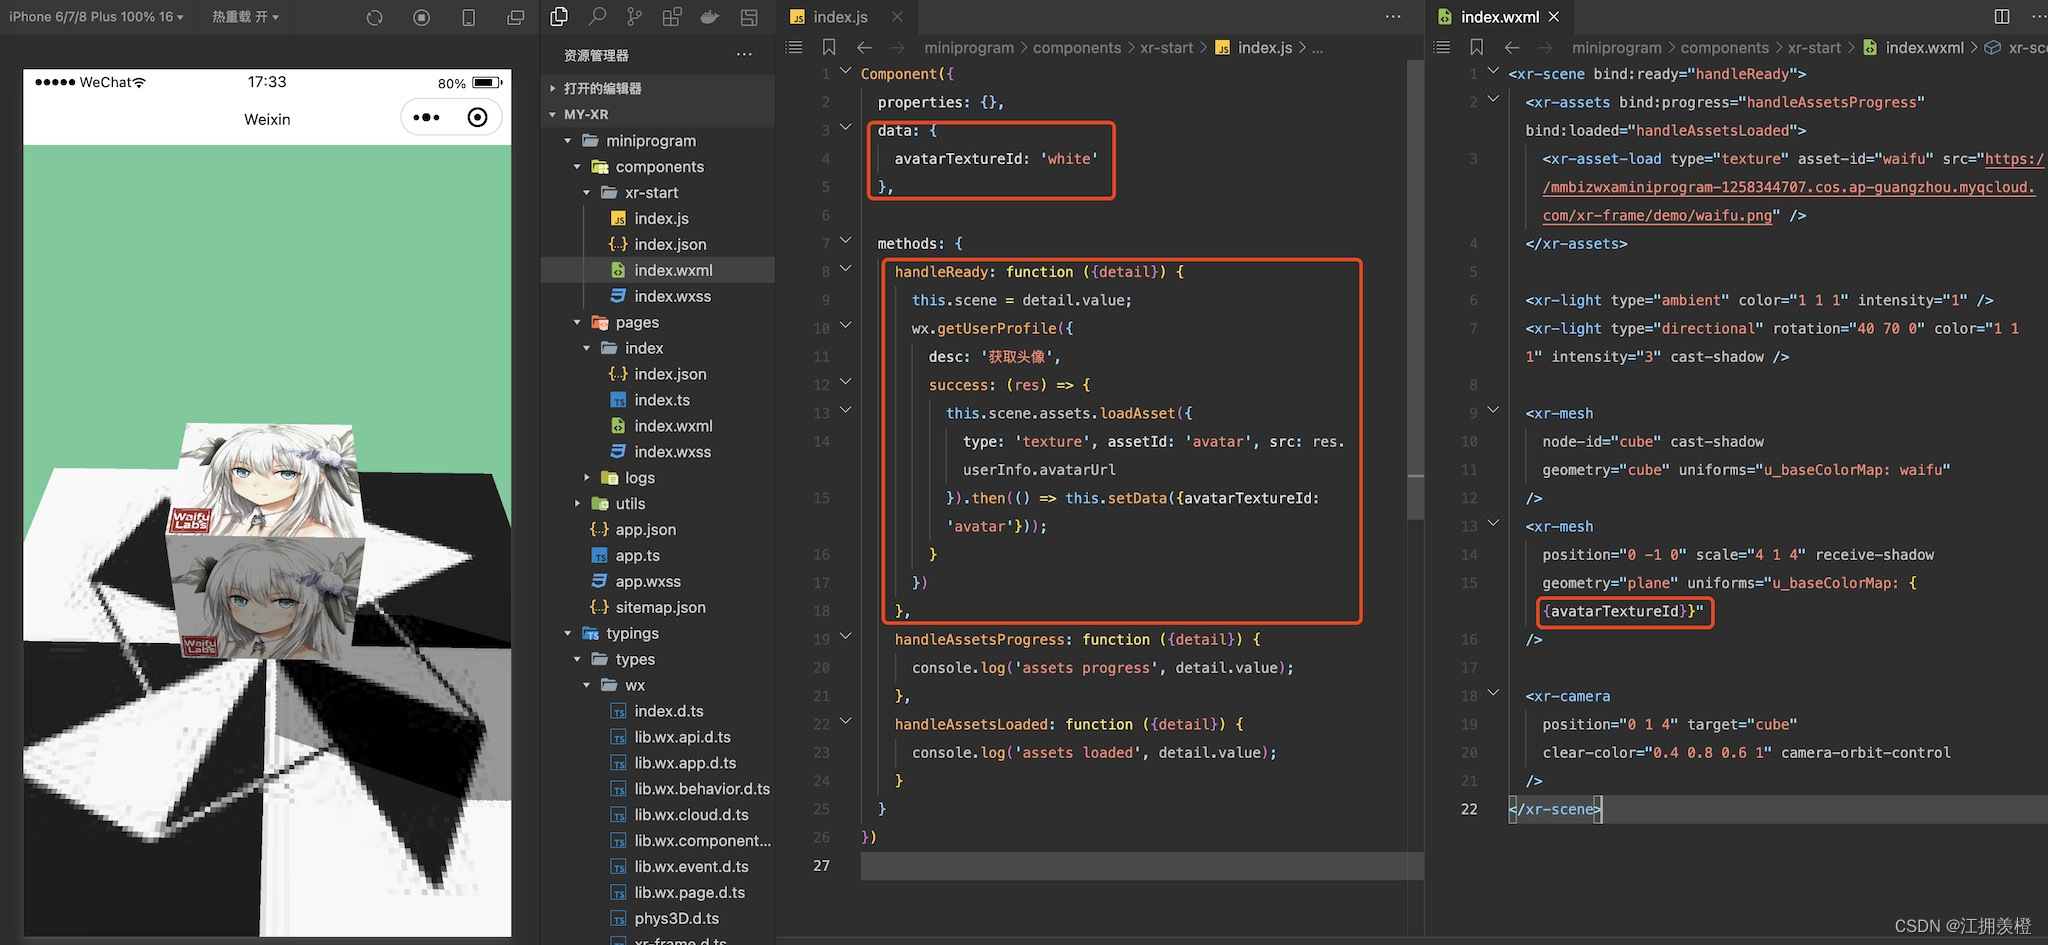Go back using index.js editor arrow
The height and width of the screenshot is (945, 2048).
[865, 47]
